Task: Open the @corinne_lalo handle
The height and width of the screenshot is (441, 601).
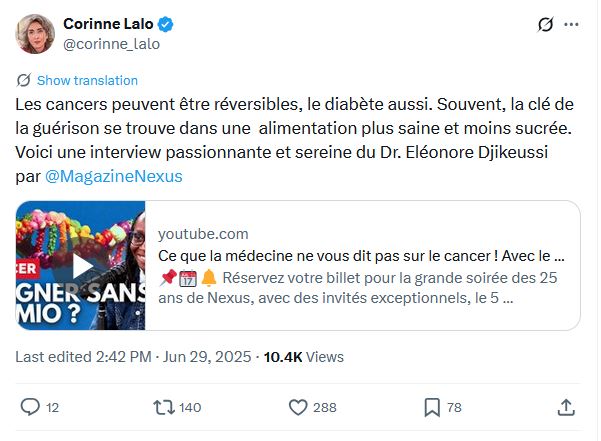Action: tap(111, 44)
